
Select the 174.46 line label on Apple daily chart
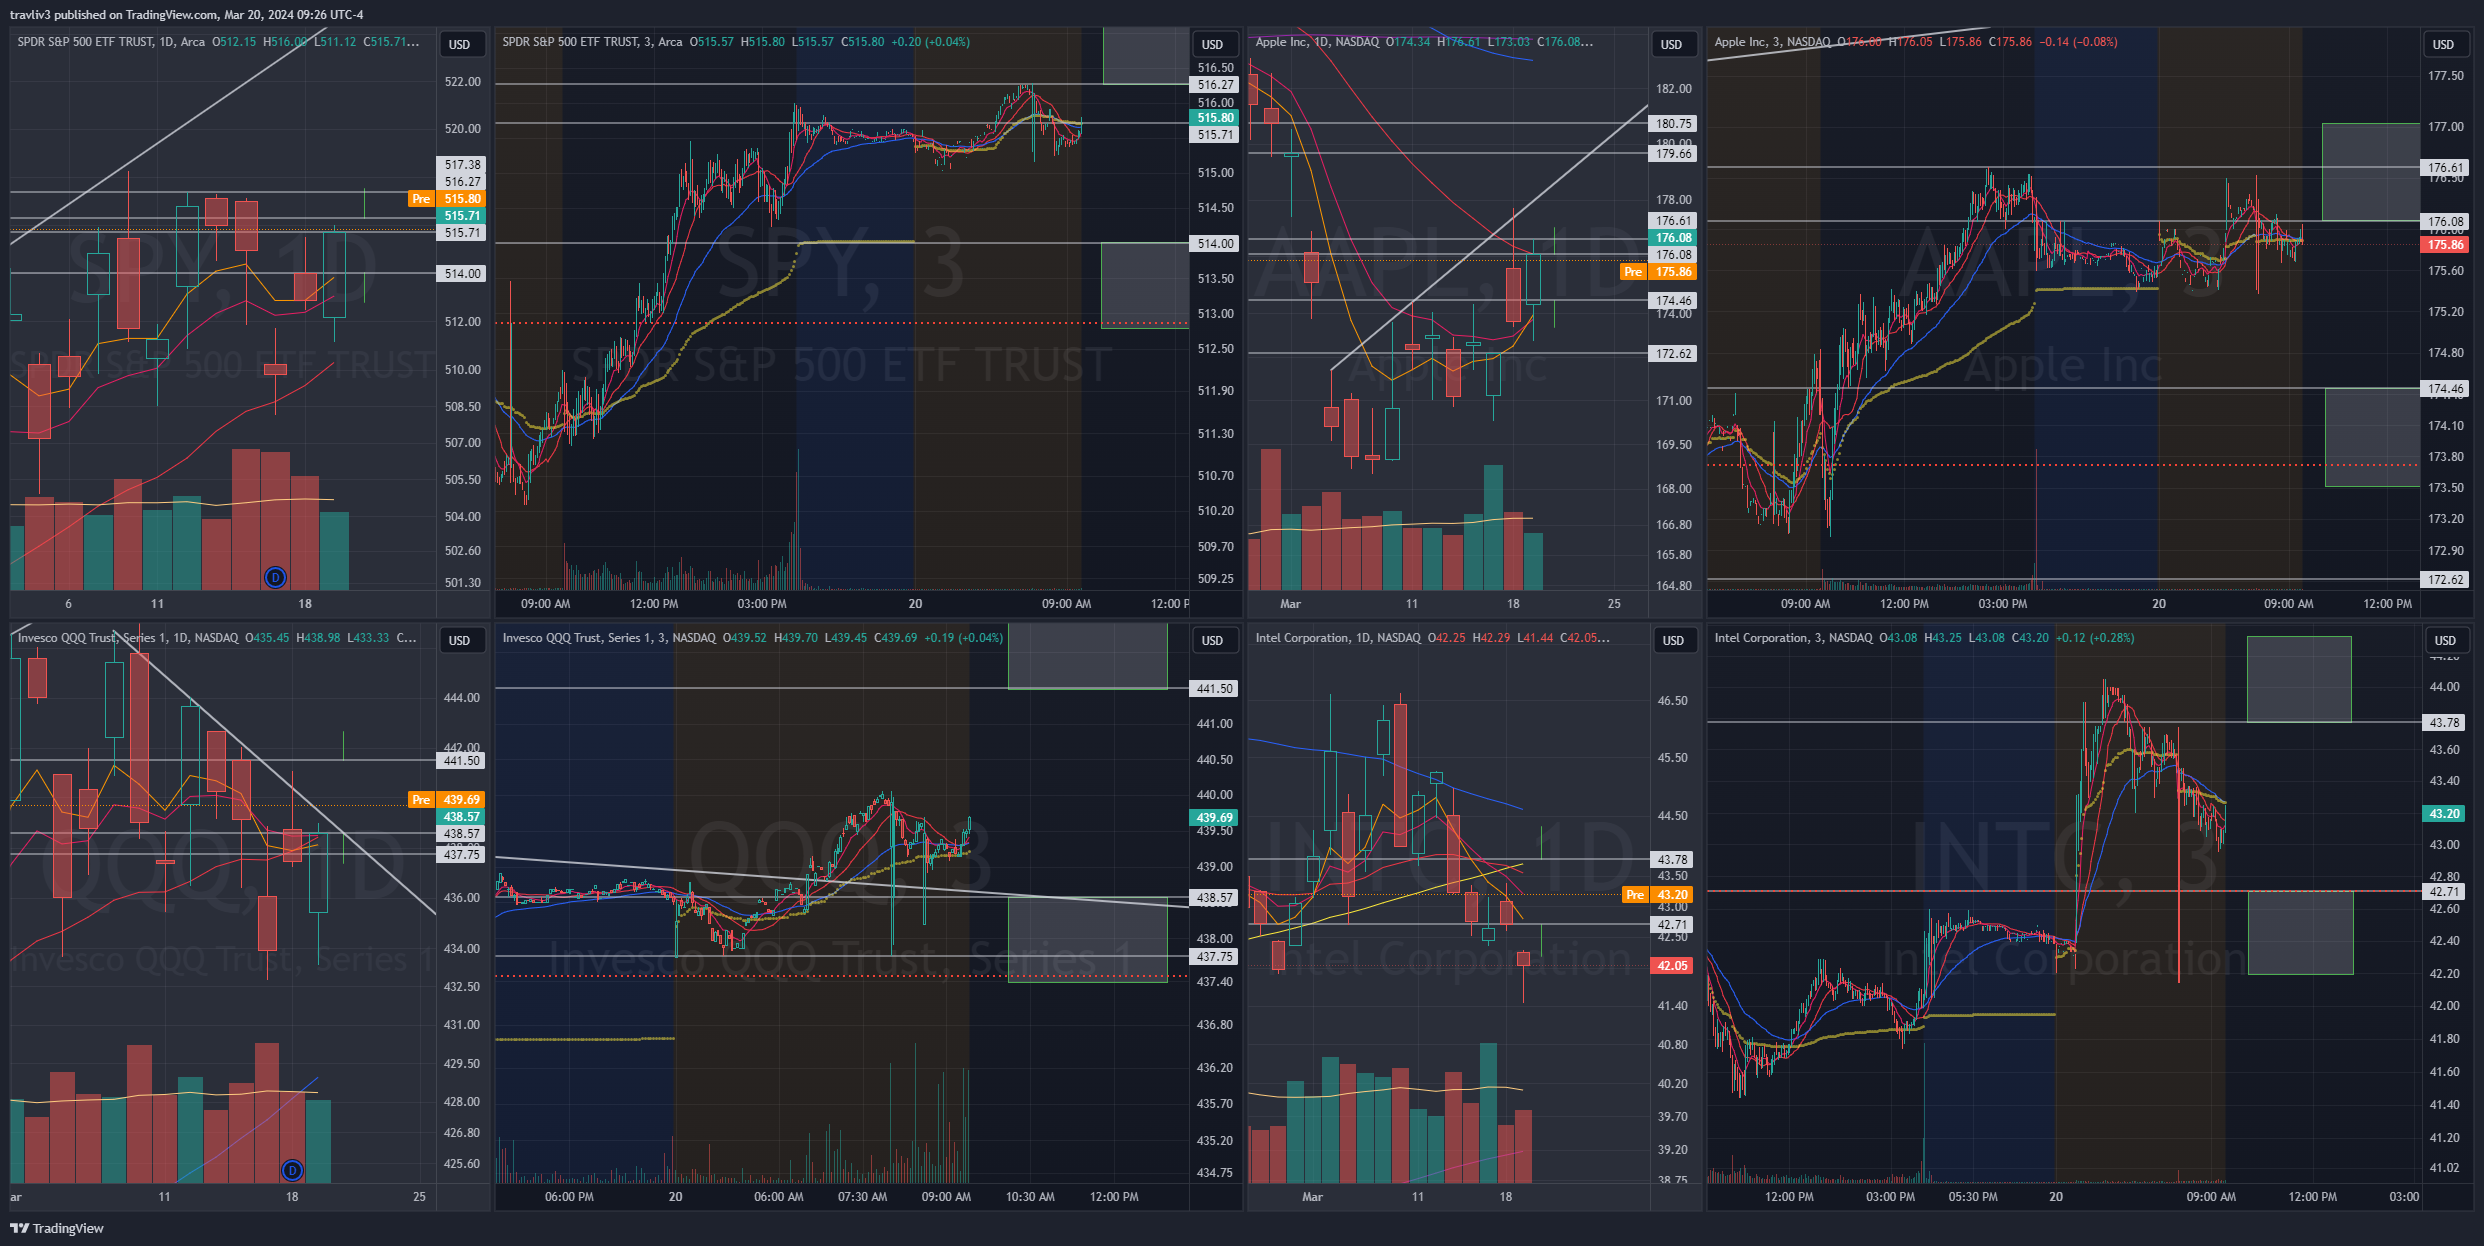click(1674, 301)
